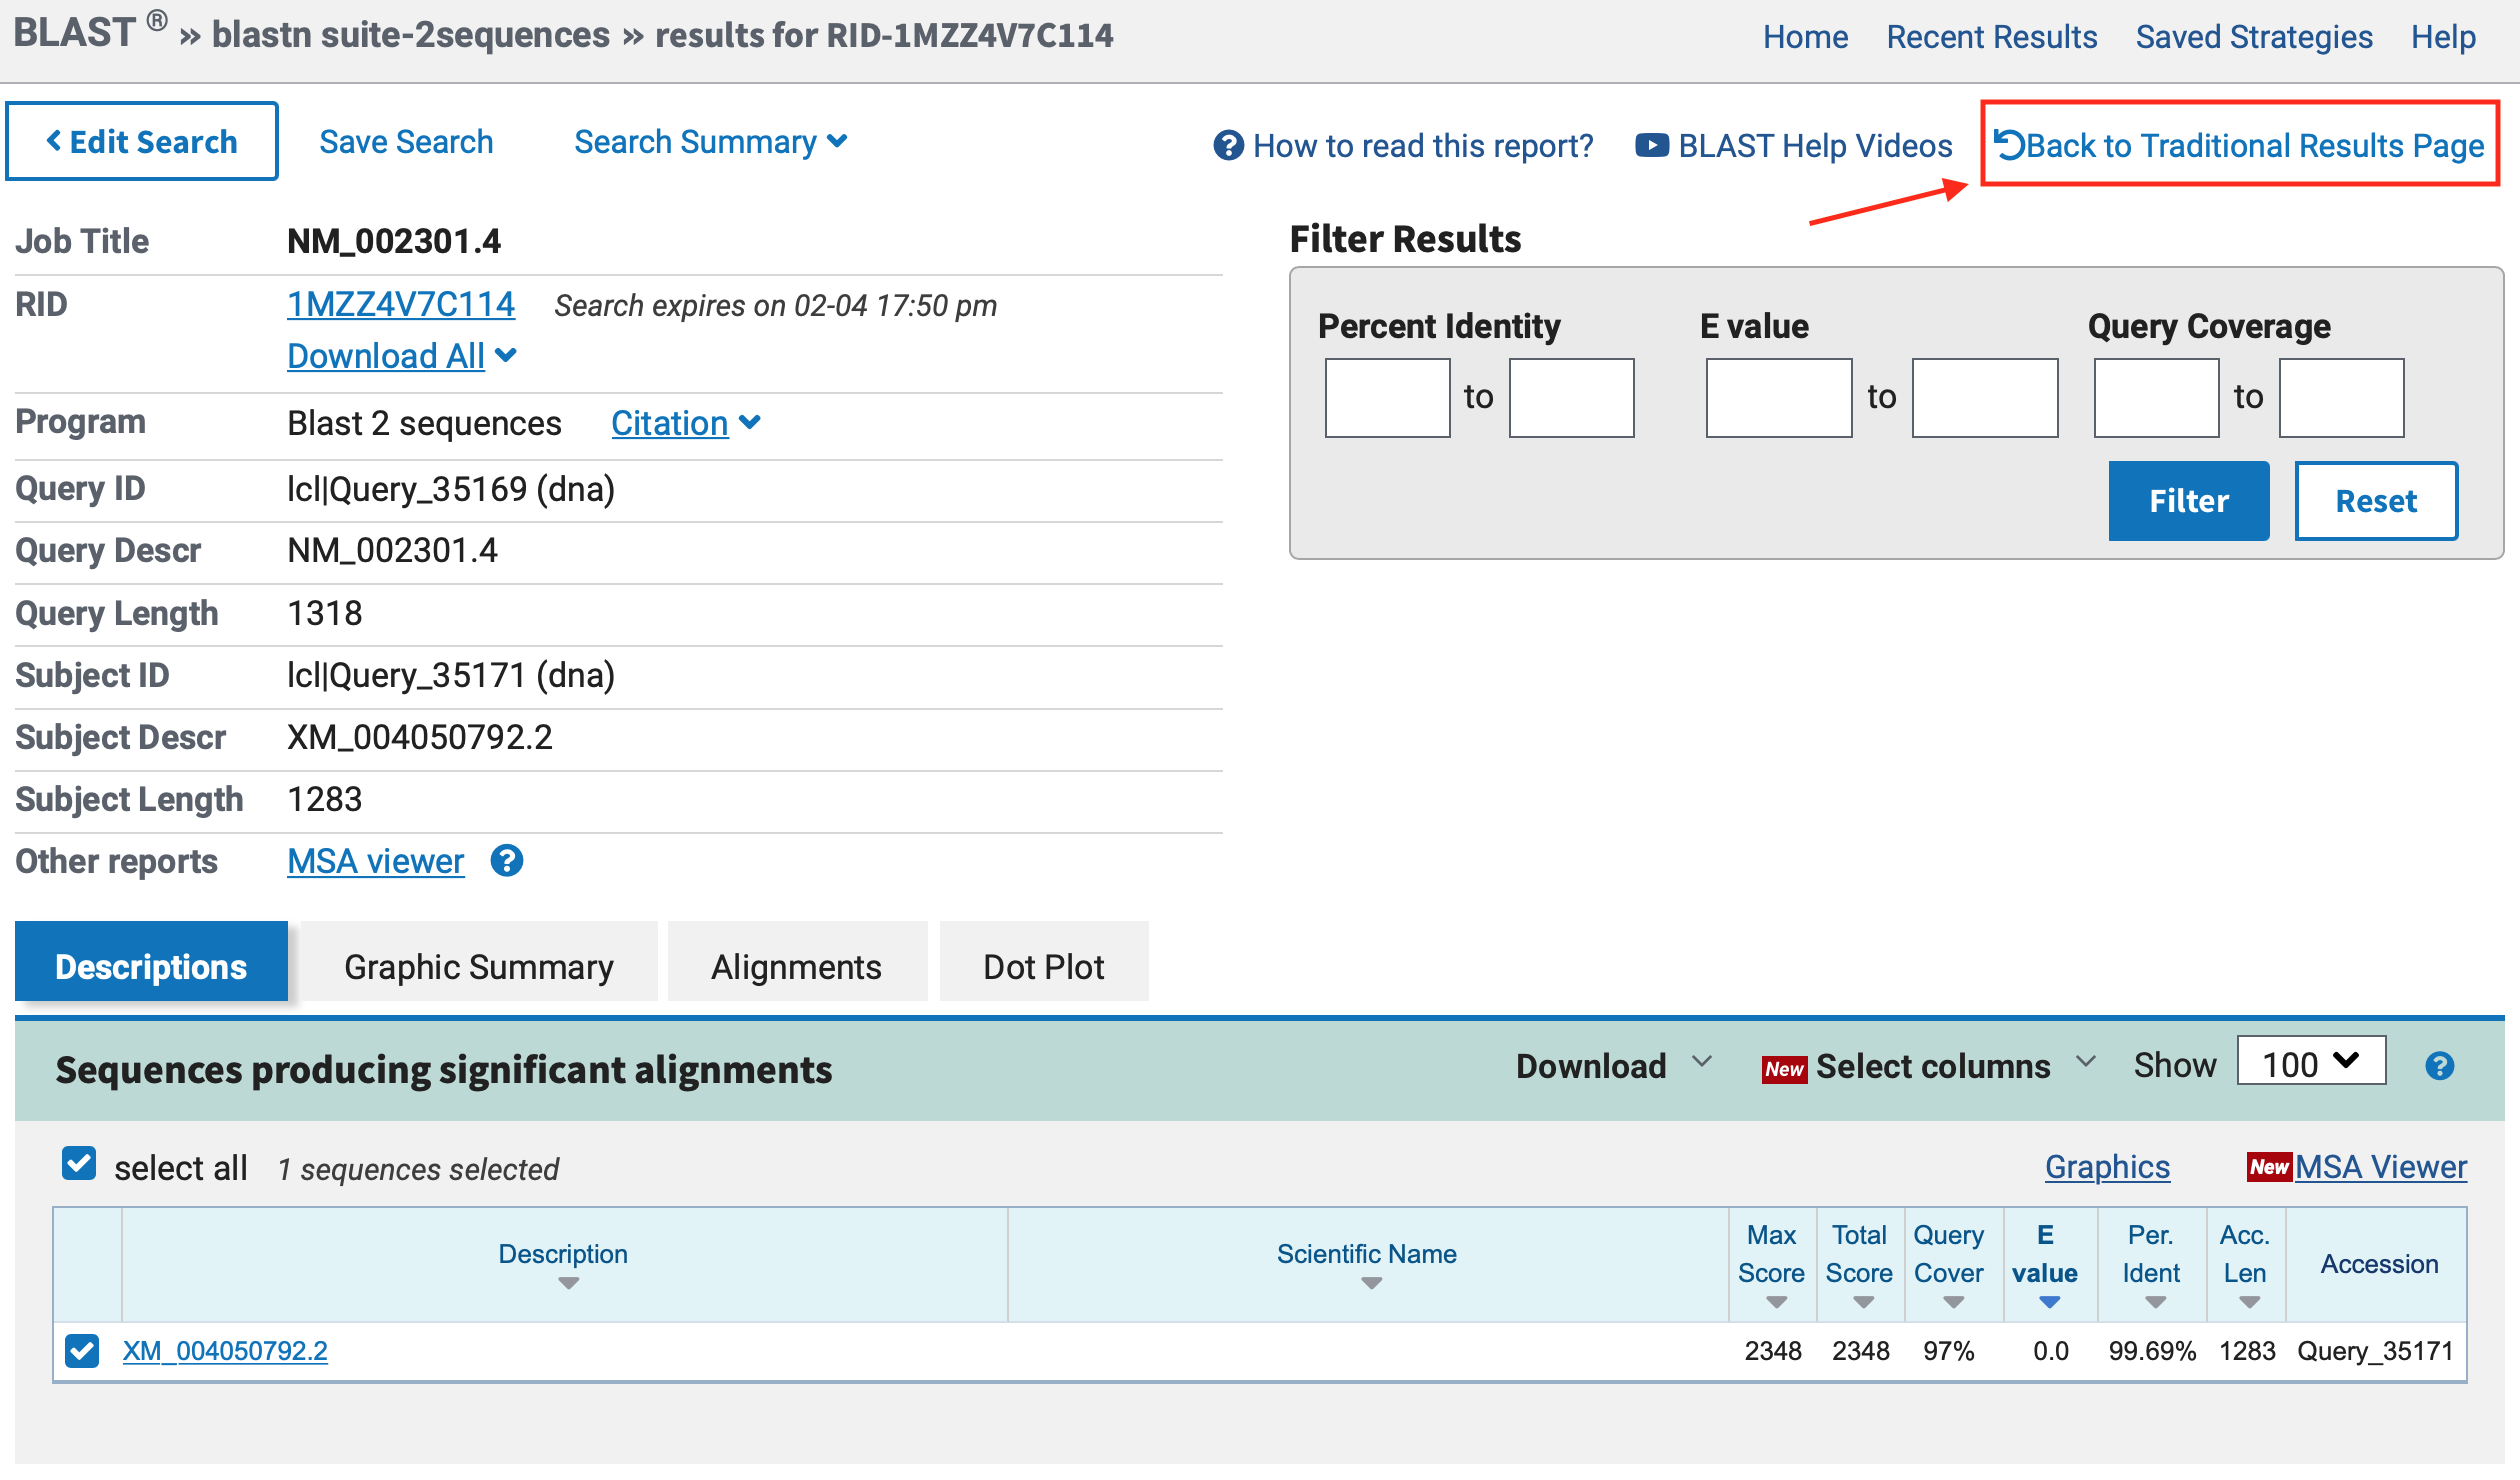Click the Reset button
The image size is (2520, 1480).
point(2376,501)
